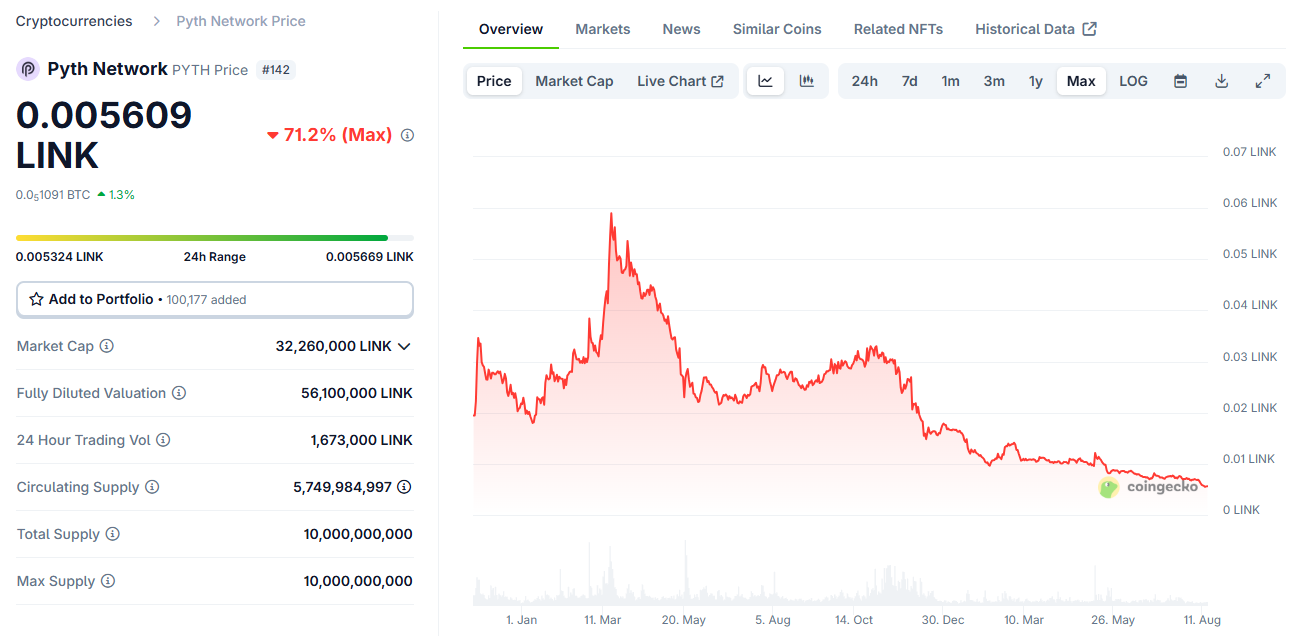Click the 0.005324 LINK low value

point(59,257)
